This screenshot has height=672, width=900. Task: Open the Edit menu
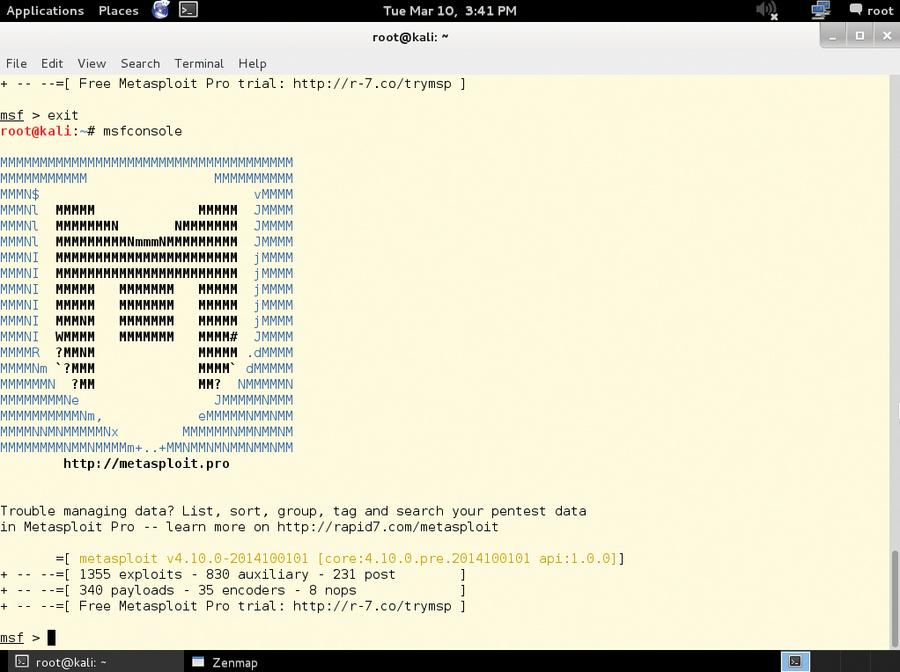52,64
